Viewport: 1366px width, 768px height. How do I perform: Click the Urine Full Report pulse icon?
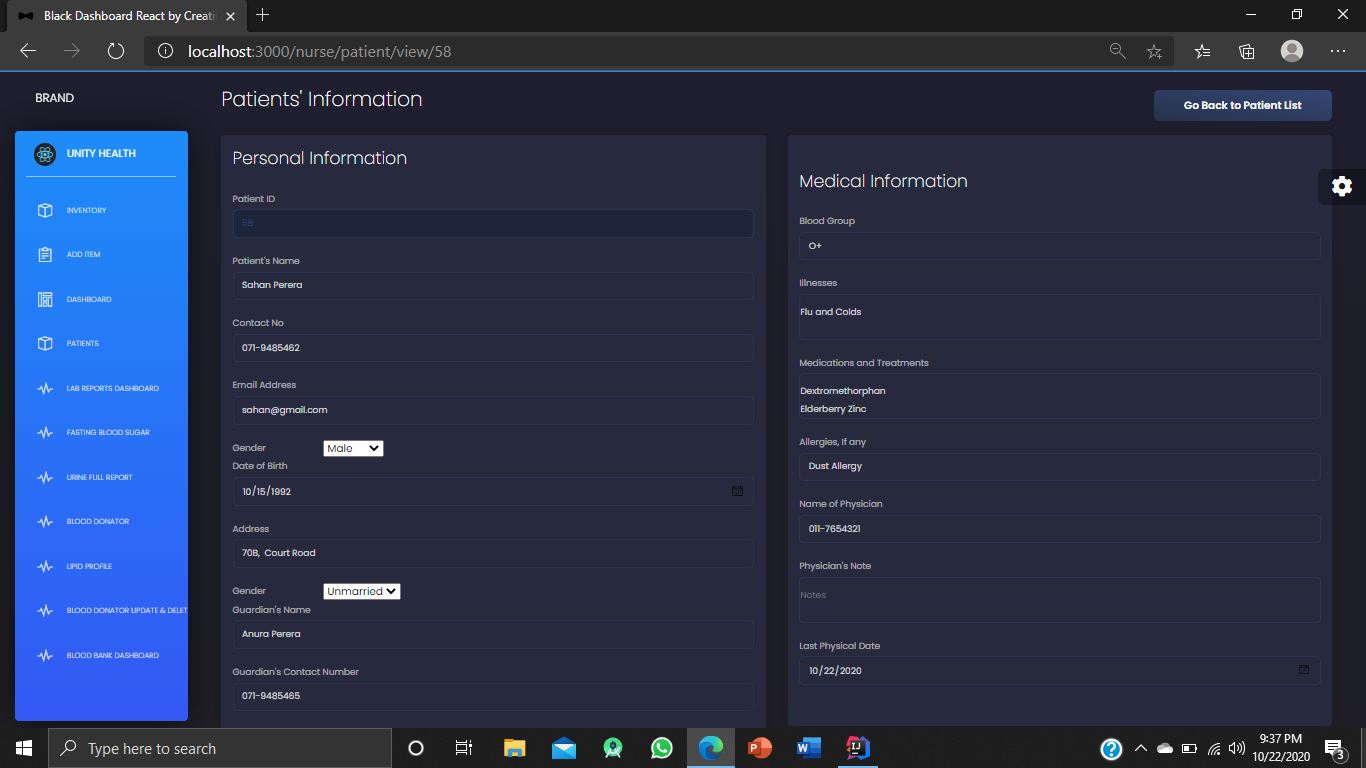click(x=45, y=477)
